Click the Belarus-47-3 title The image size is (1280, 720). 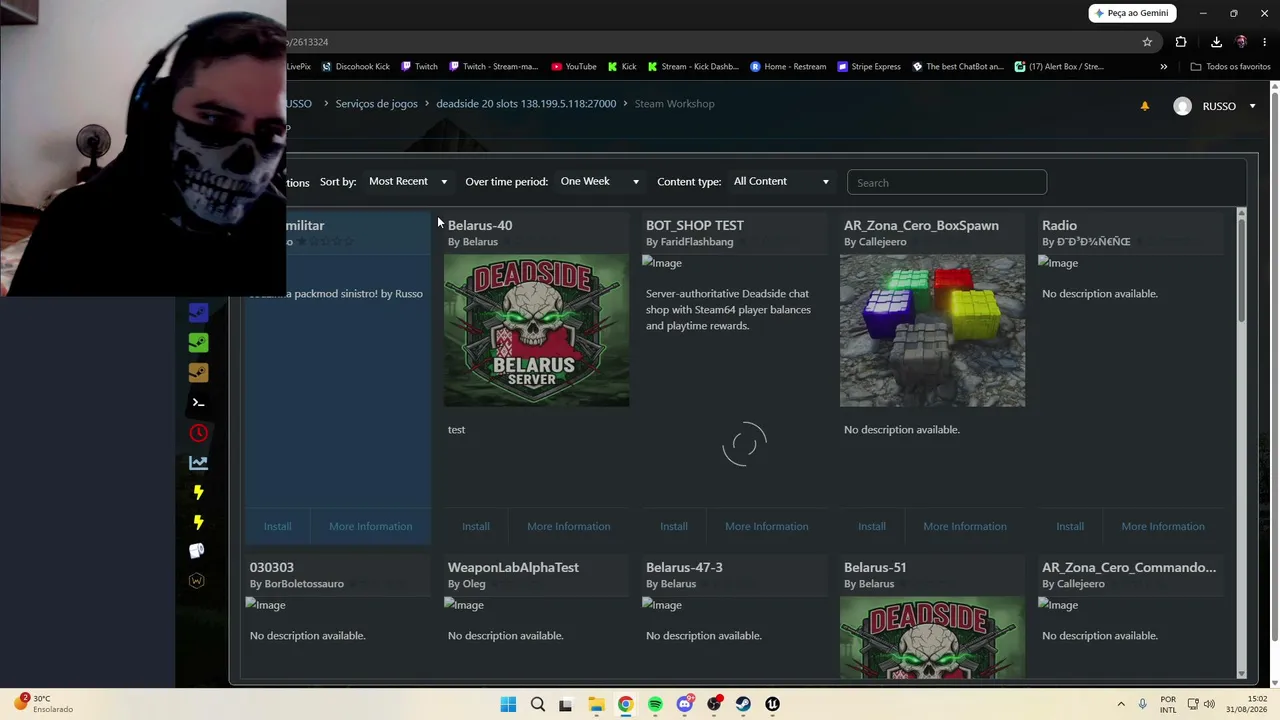tap(684, 568)
